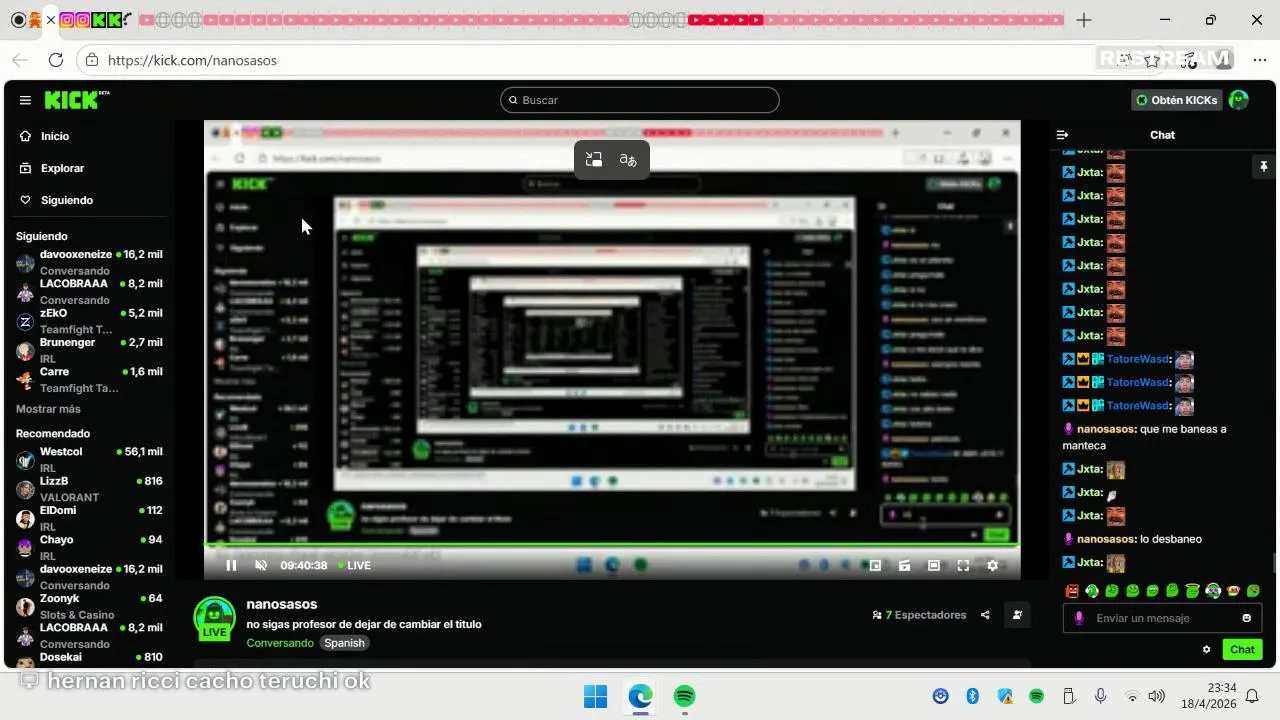View 7 Espectadores count
Viewport: 1280px width, 720px height.
point(919,615)
